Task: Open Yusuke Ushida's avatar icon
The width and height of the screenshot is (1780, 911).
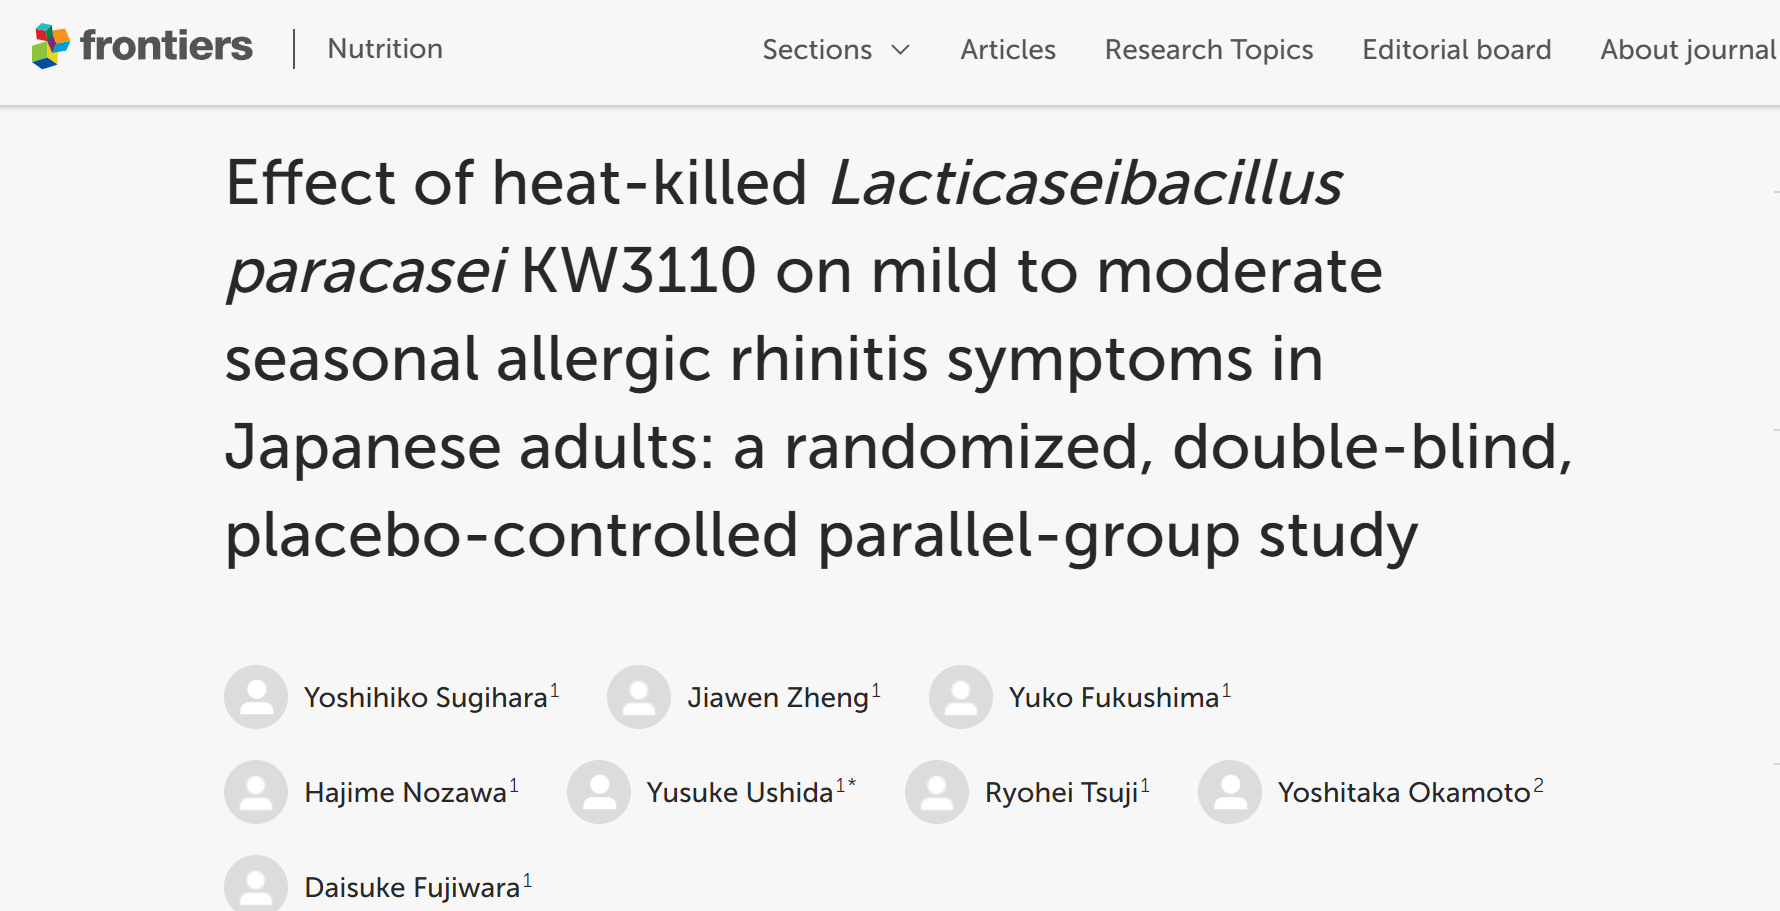Action: pyautogui.click(x=599, y=792)
